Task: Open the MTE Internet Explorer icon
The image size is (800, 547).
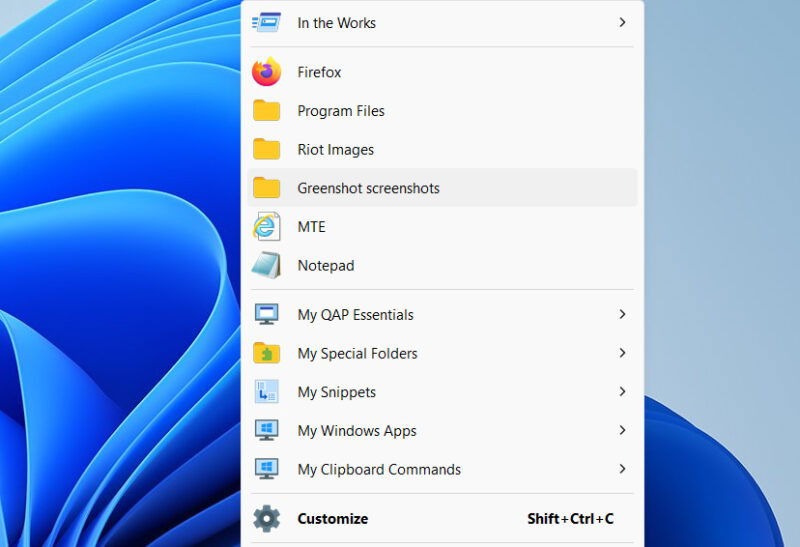Action: [x=266, y=227]
